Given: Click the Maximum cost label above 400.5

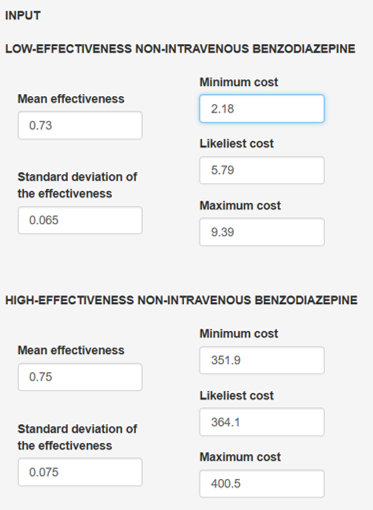Looking at the screenshot, I should (x=240, y=457).
